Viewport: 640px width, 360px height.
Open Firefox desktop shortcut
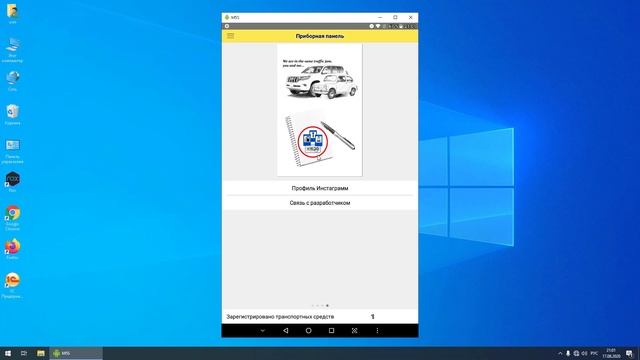point(13,249)
